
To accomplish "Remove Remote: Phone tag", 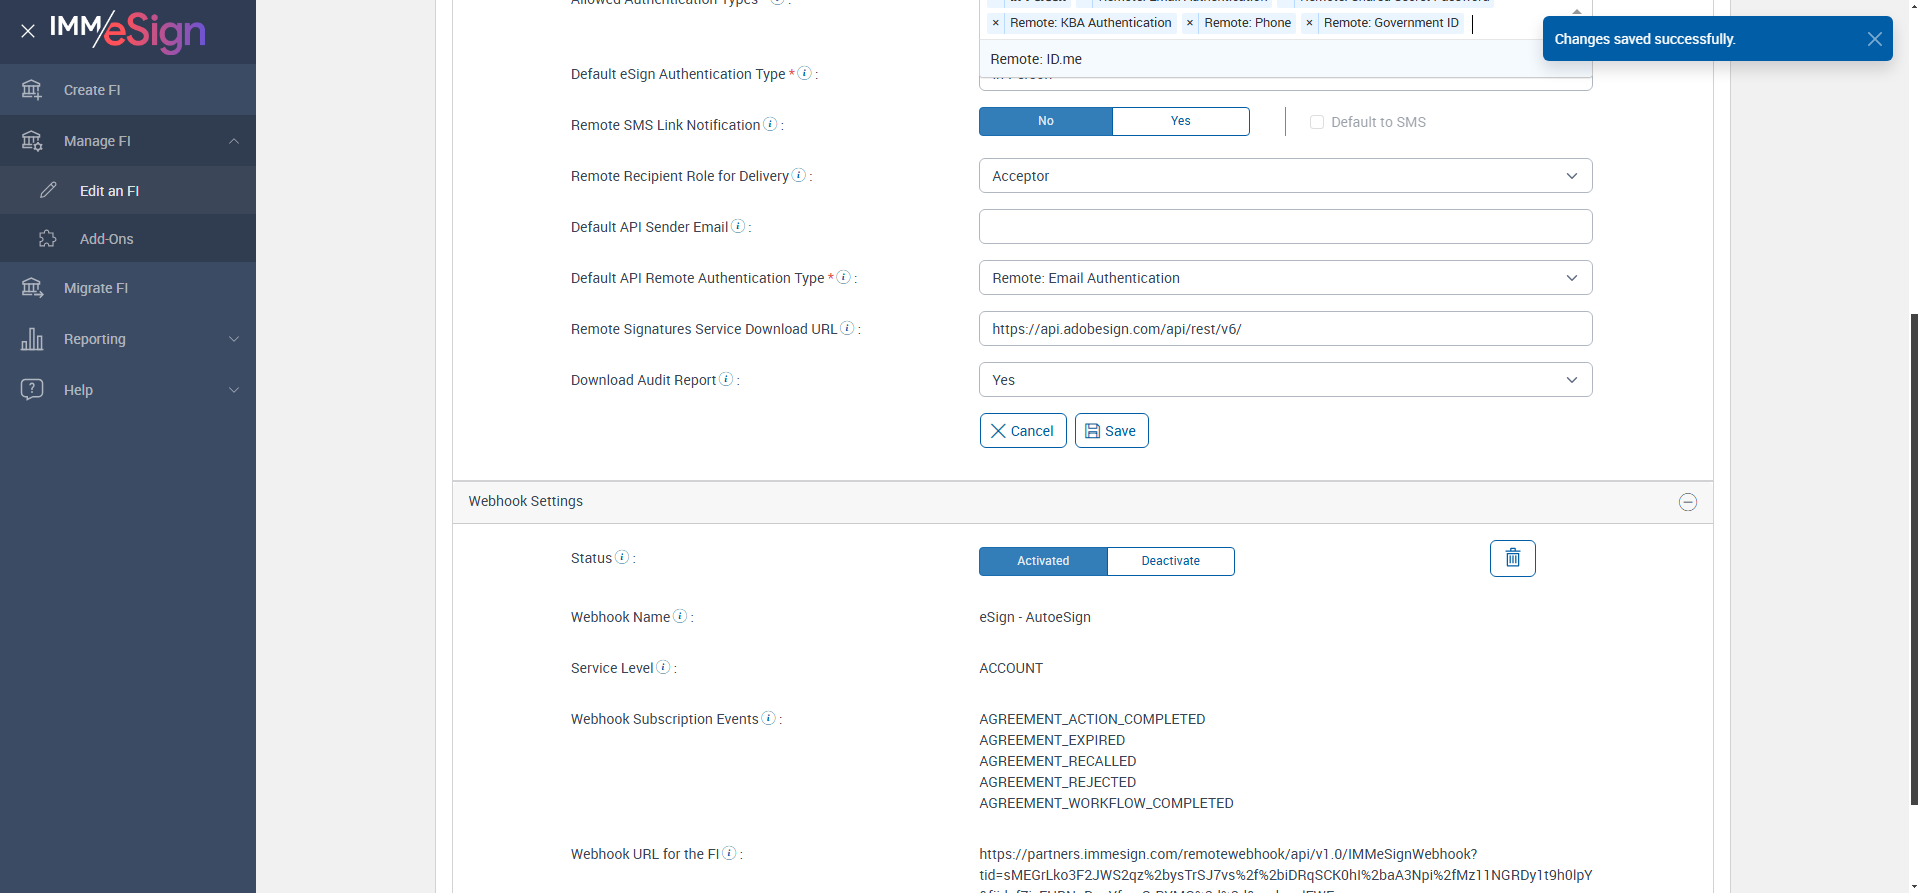I will [1190, 23].
